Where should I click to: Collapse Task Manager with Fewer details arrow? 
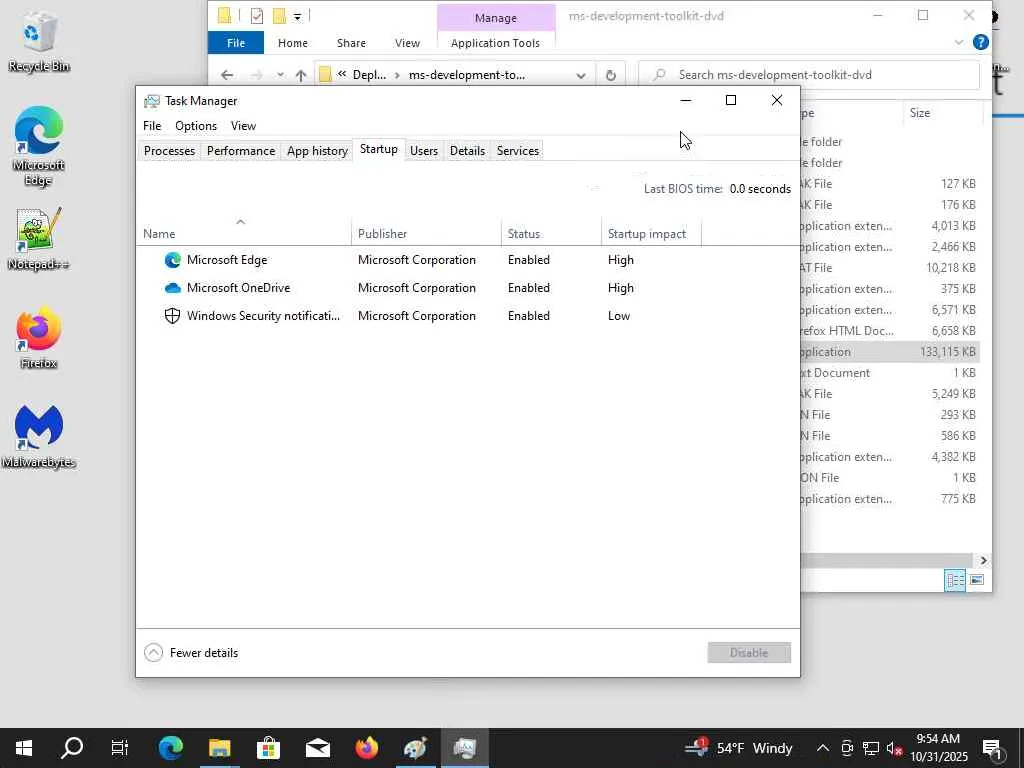pyautogui.click(x=153, y=652)
